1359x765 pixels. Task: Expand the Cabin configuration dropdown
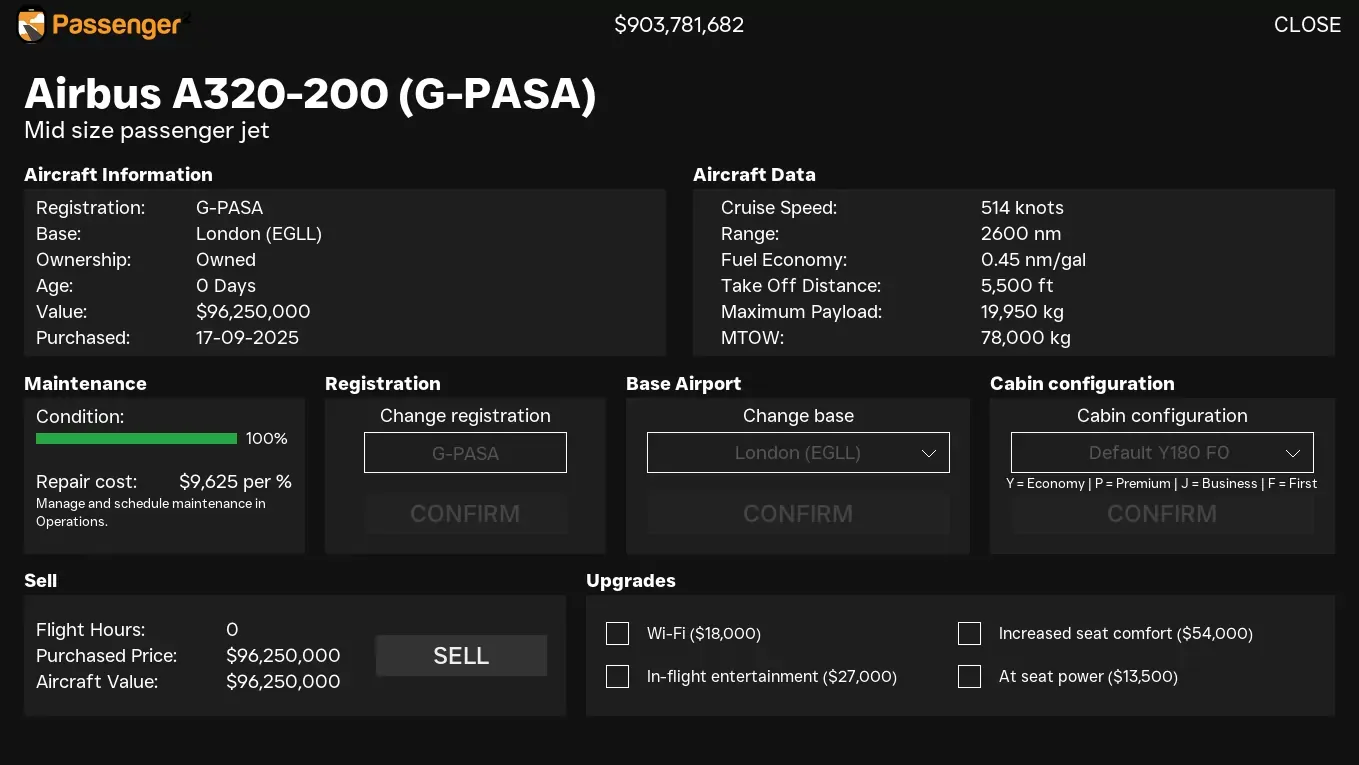(1161, 453)
